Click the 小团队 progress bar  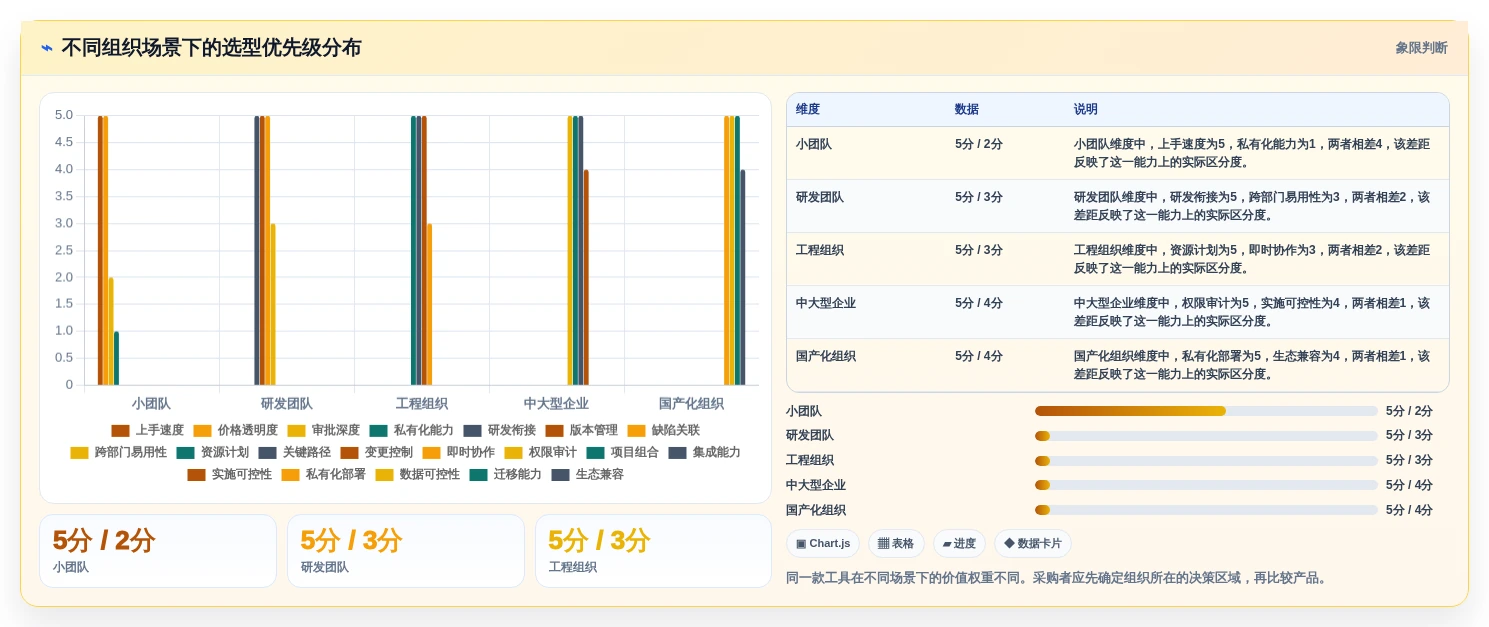[1206, 411]
